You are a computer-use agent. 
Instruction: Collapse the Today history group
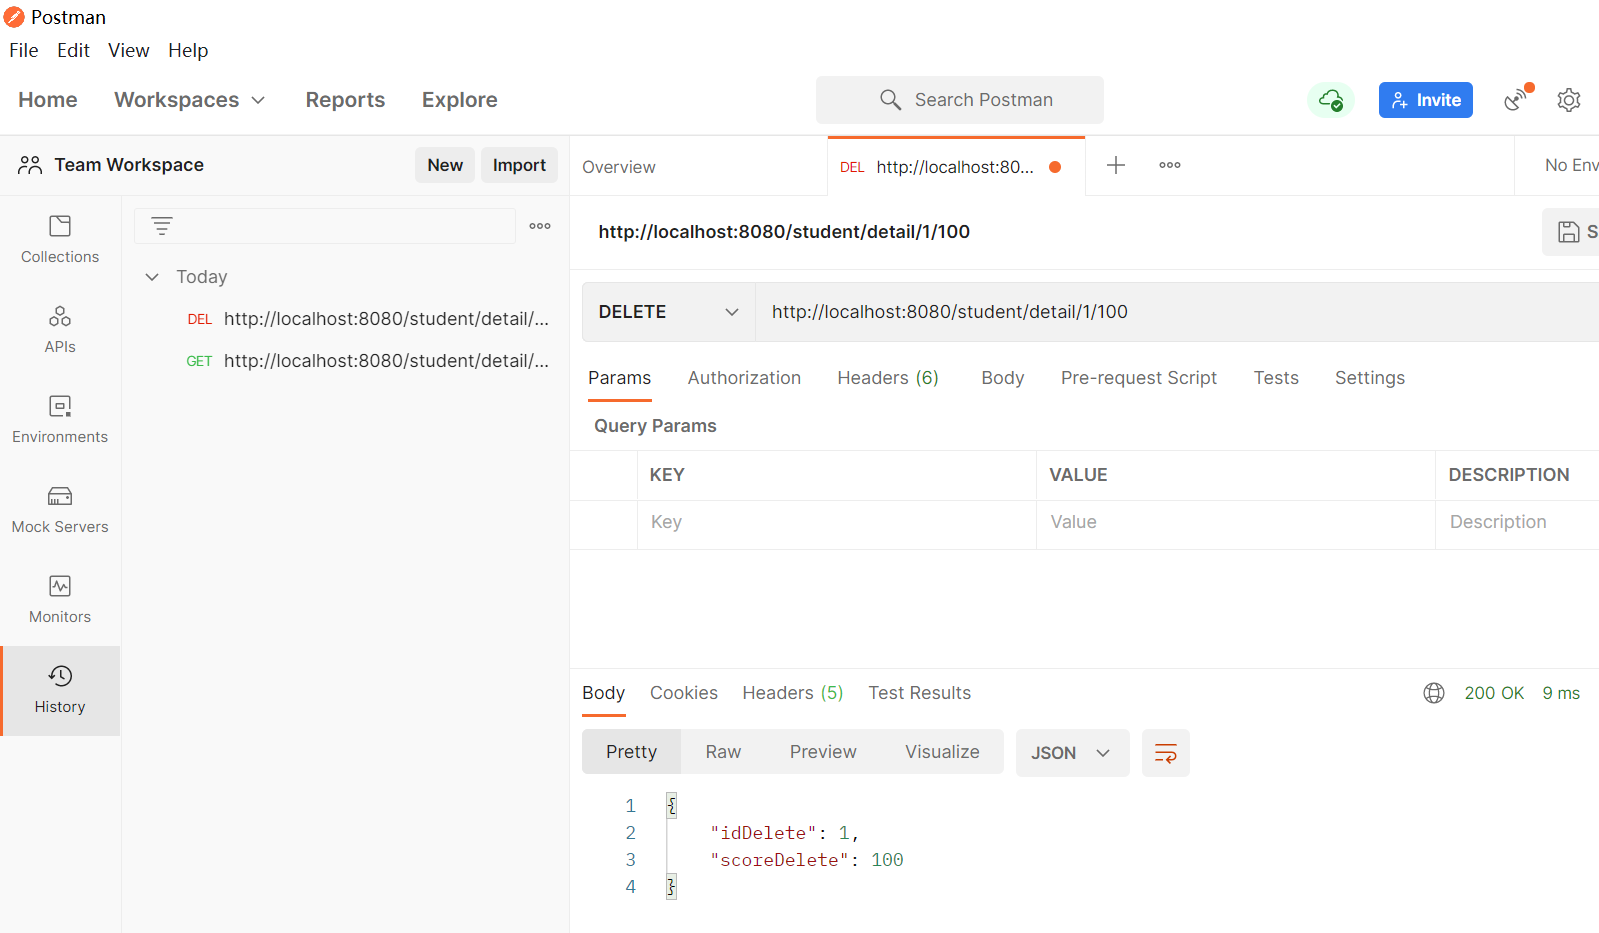point(152,277)
